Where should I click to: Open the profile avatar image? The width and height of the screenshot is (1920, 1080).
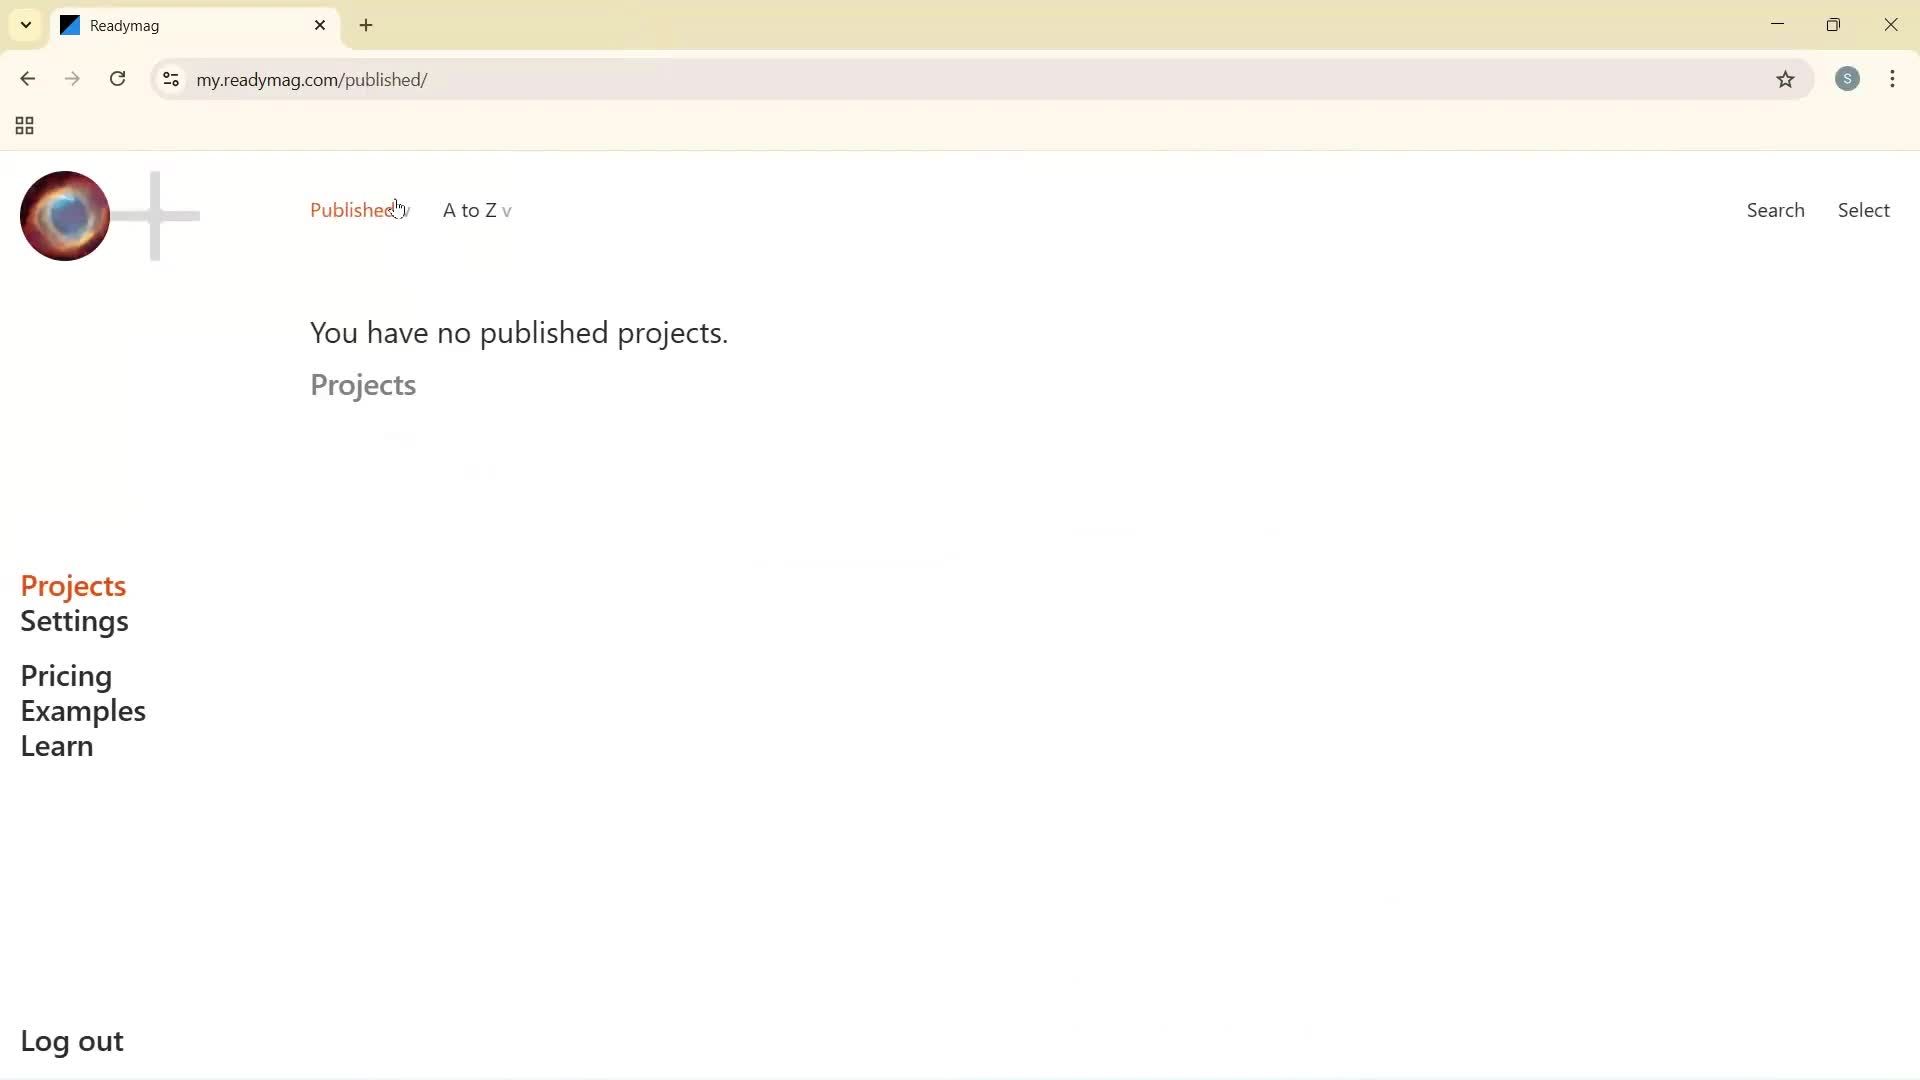64,215
